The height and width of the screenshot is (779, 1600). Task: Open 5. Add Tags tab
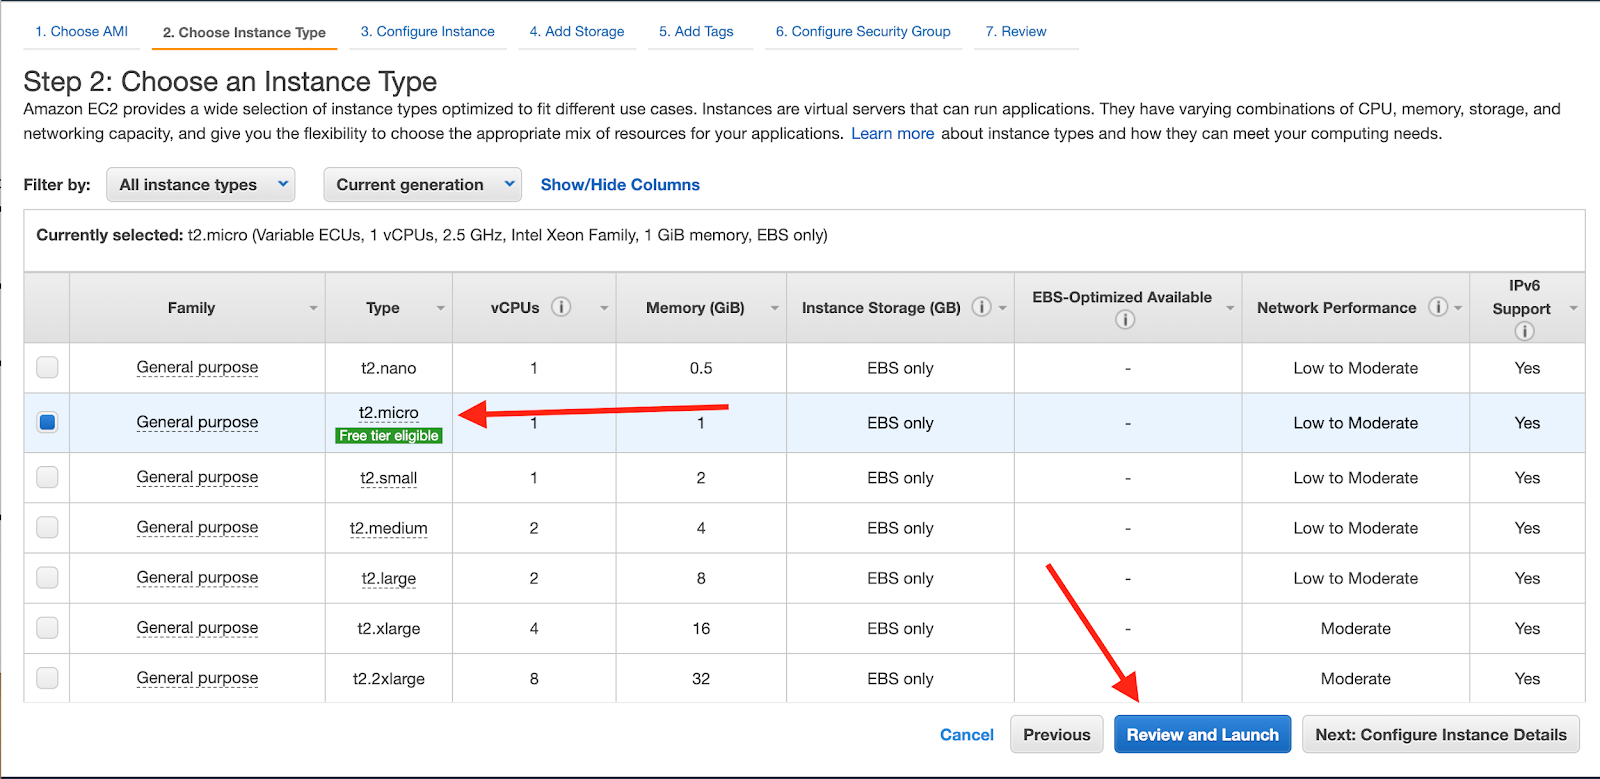[x=696, y=31]
